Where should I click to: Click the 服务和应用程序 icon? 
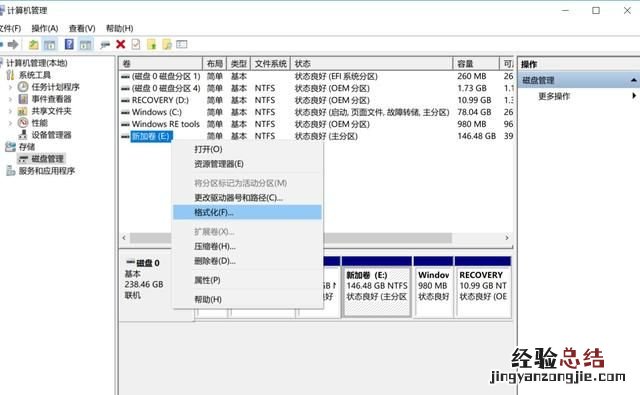pyautogui.click(x=11, y=171)
